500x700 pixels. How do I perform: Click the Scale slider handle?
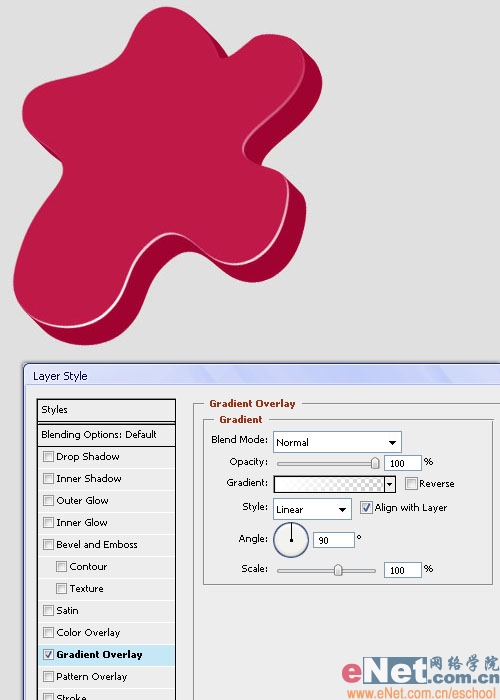tap(338, 570)
